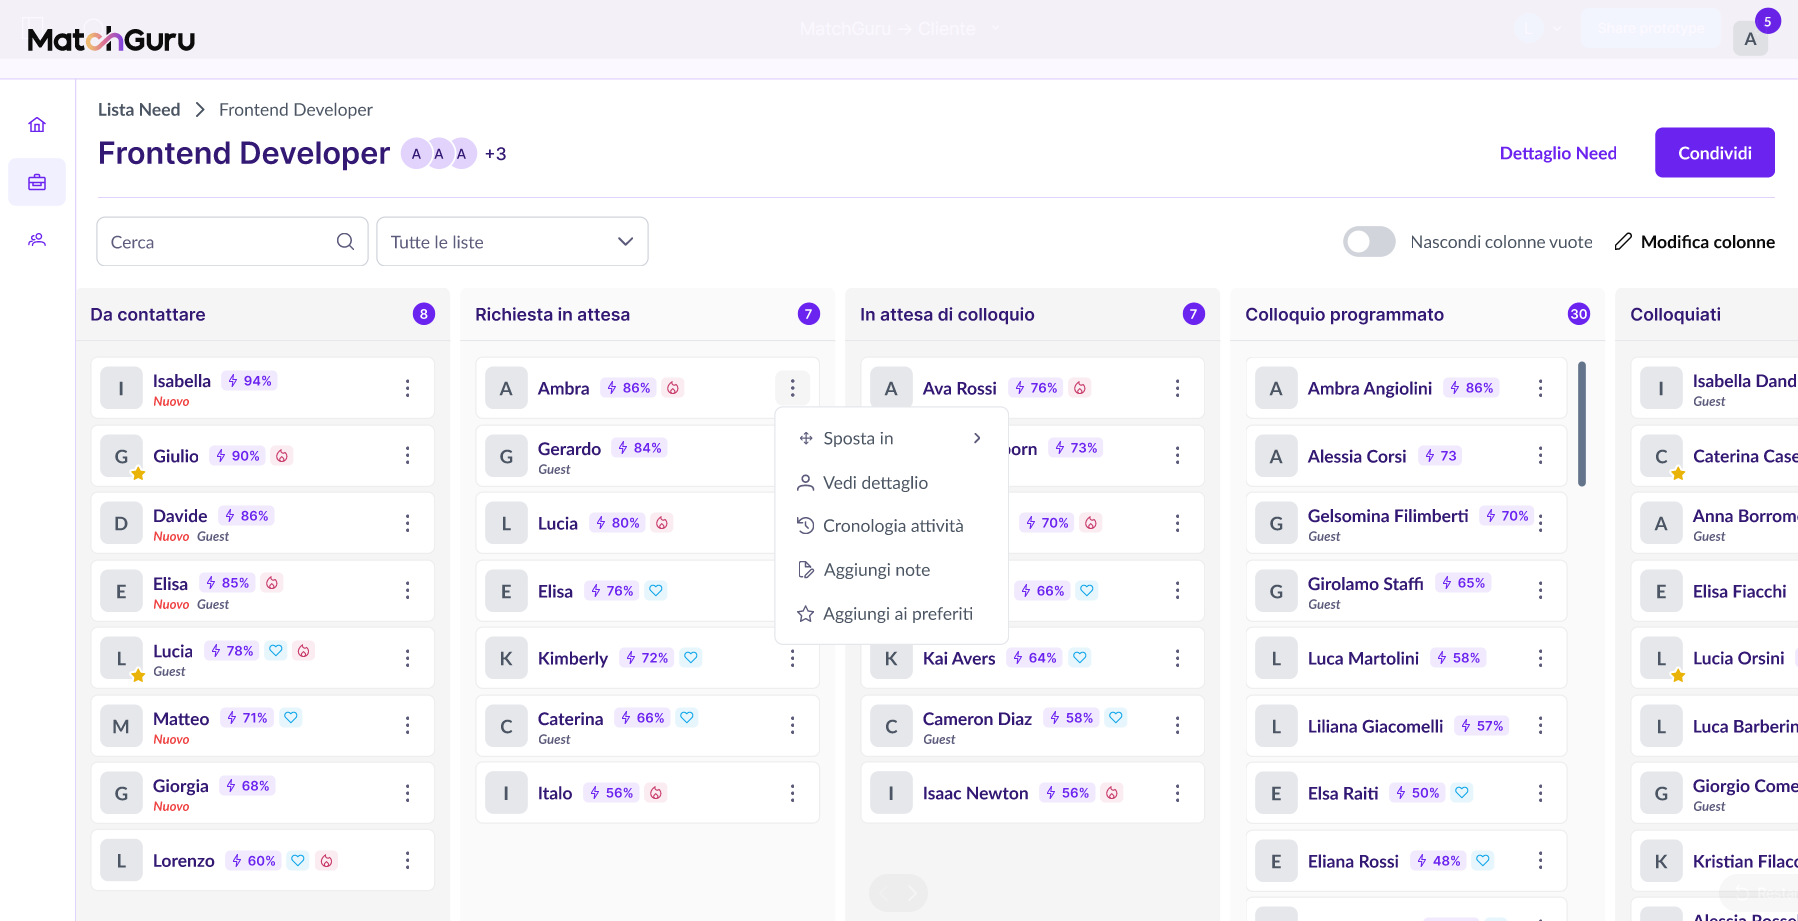The width and height of the screenshot is (1798, 921).
Task: Open the Tutte le liste dropdown
Action: [x=512, y=241]
